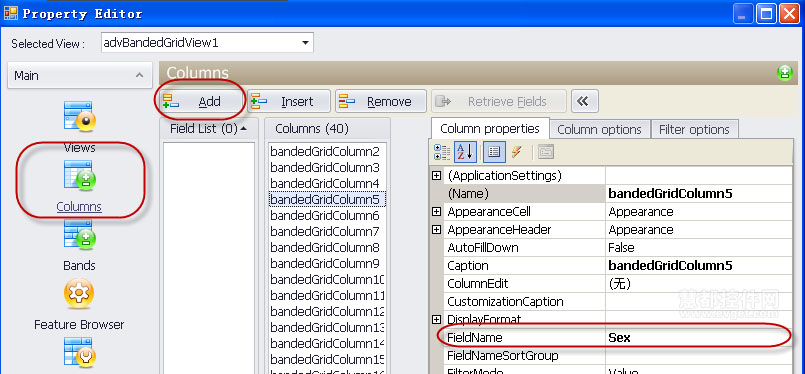The height and width of the screenshot is (374, 805).
Task: Collapse panel with double-chevron button
Action: 584,102
